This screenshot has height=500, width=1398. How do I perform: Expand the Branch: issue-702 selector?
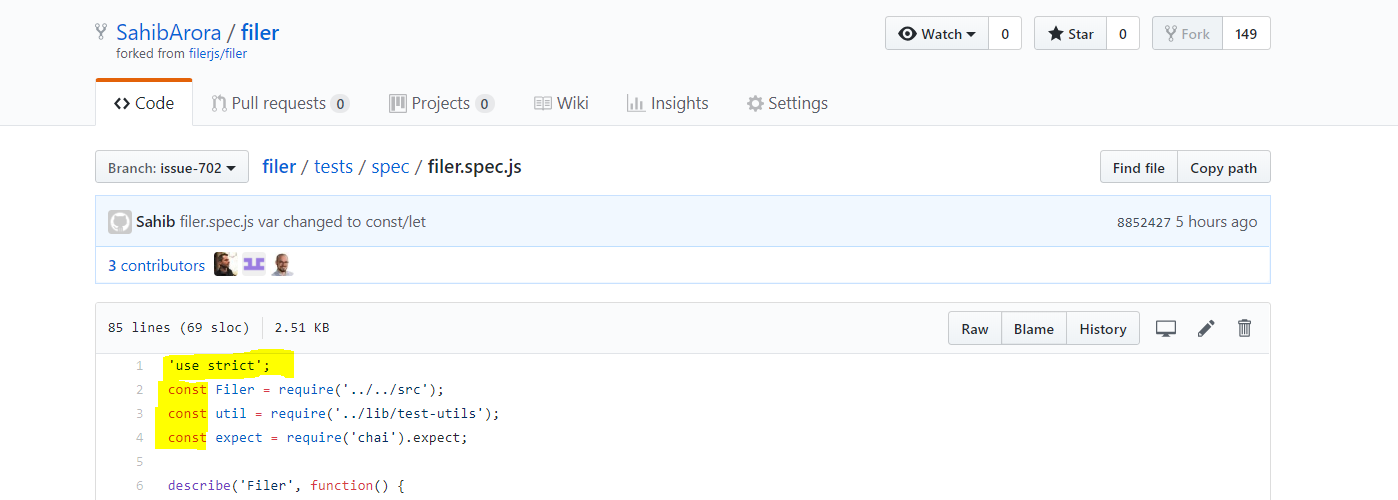coord(172,168)
